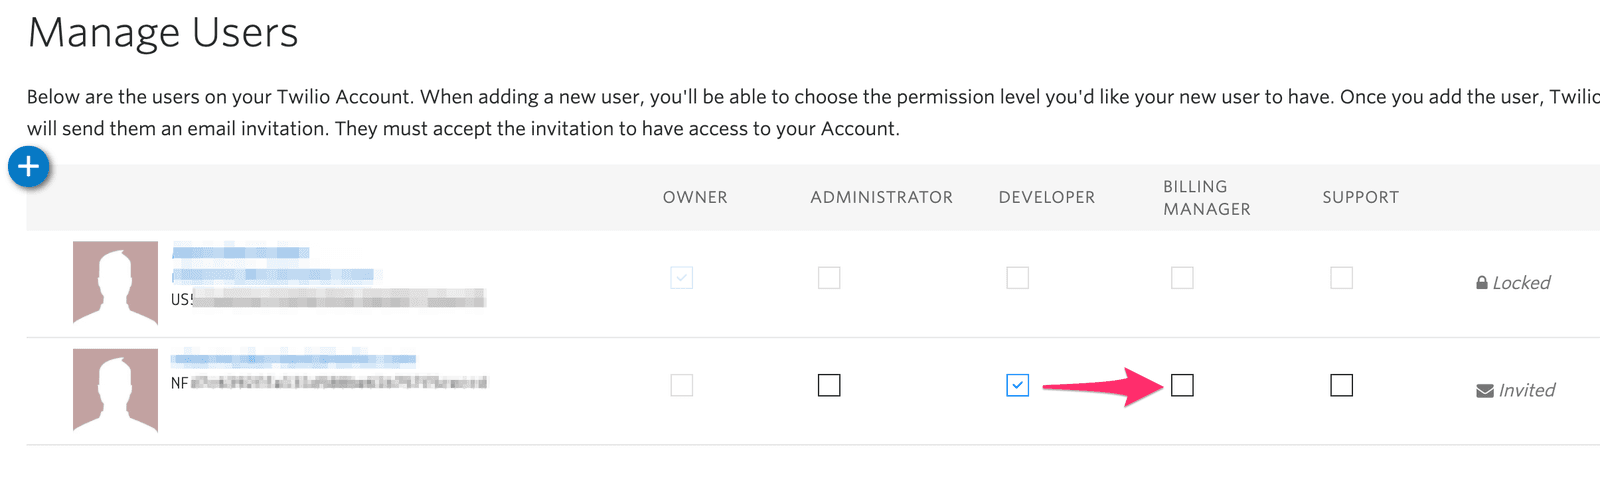
Task: Click locked user's Support checkbox
Action: (1341, 277)
